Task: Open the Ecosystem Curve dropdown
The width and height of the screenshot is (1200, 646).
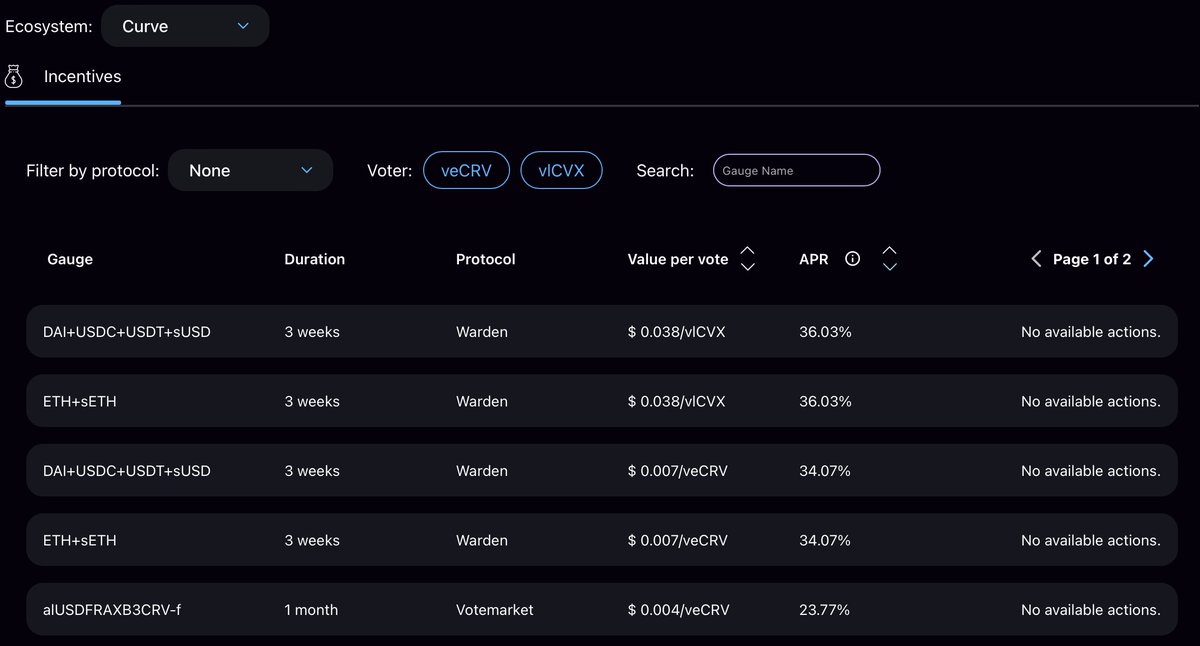Action: pos(184,26)
